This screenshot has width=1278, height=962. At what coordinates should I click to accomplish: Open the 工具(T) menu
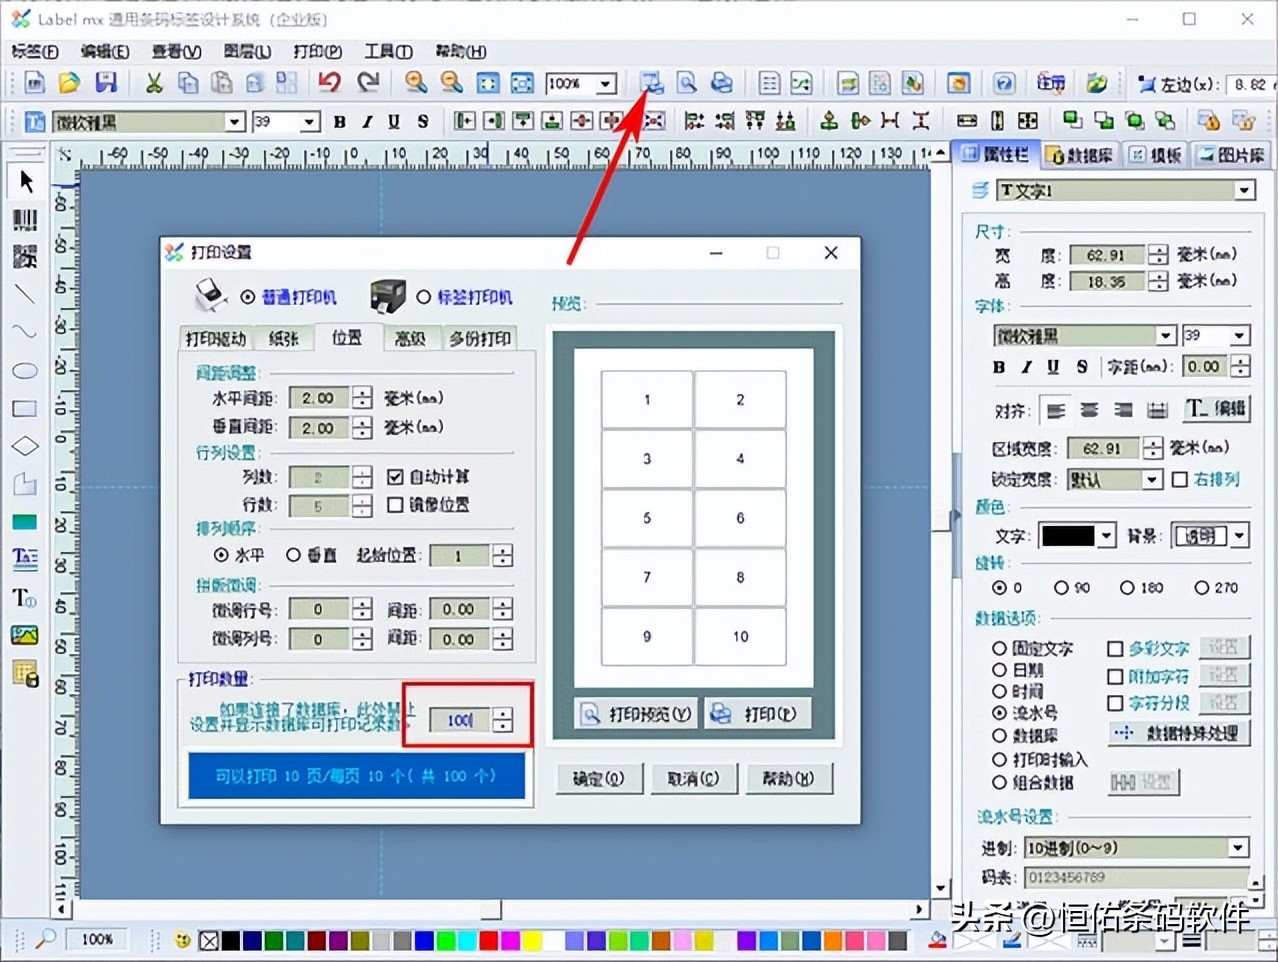point(388,51)
